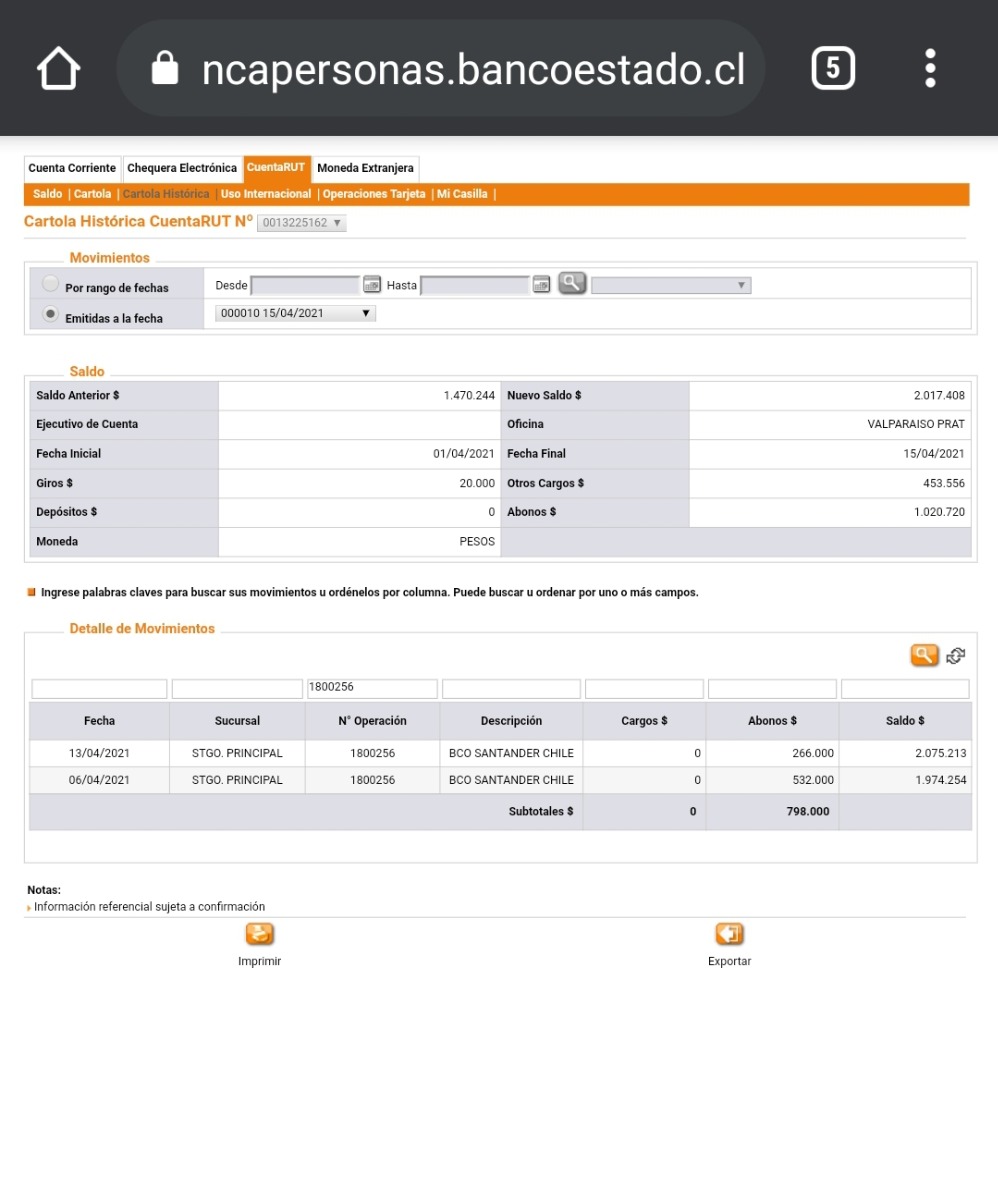The height and width of the screenshot is (1200, 998).
Task: Tap the browser home icon
Action: tap(58, 70)
